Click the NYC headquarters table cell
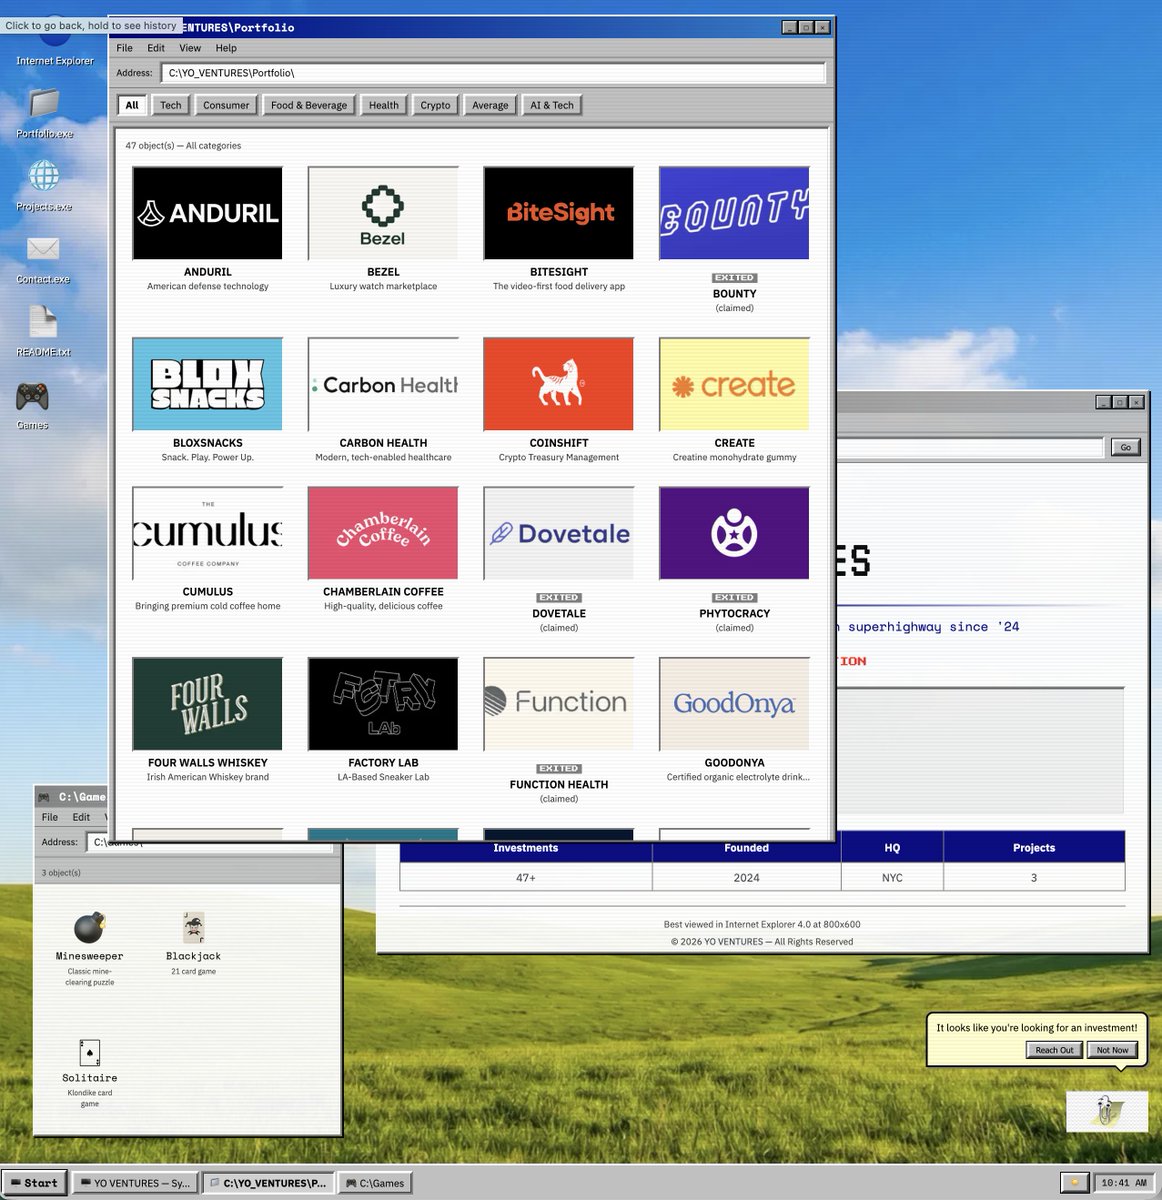Screen dimensions: 1162x1200 (892, 878)
